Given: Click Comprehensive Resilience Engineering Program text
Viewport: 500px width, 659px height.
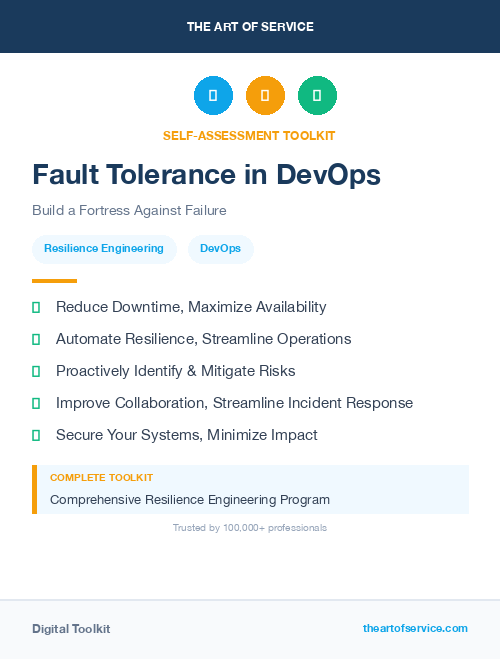Looking at the screenshot, I should point(190,500).
